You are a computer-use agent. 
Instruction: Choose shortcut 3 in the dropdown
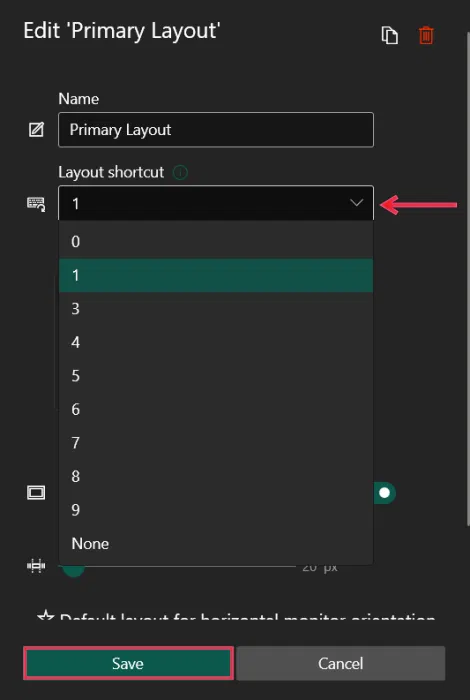[x=216, y=309]
